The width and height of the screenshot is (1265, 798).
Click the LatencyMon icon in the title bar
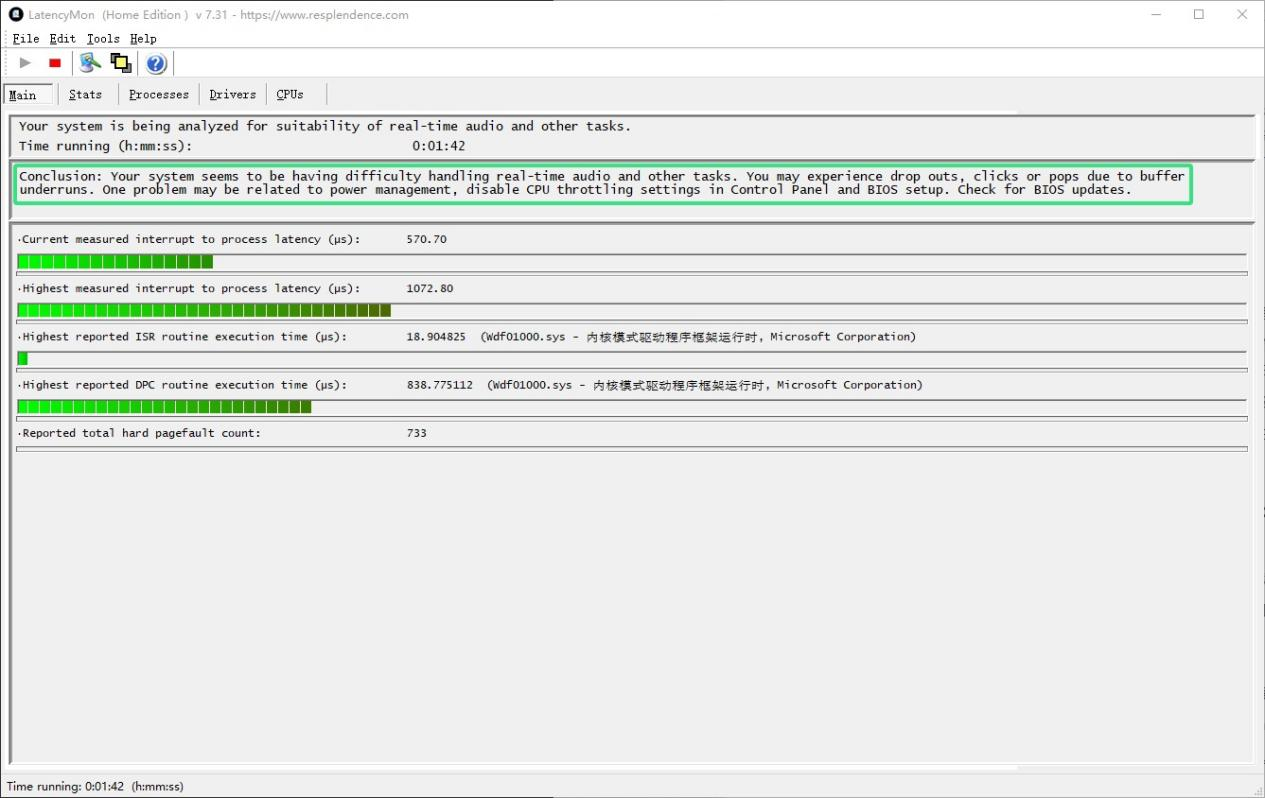[x=14, y=14]
